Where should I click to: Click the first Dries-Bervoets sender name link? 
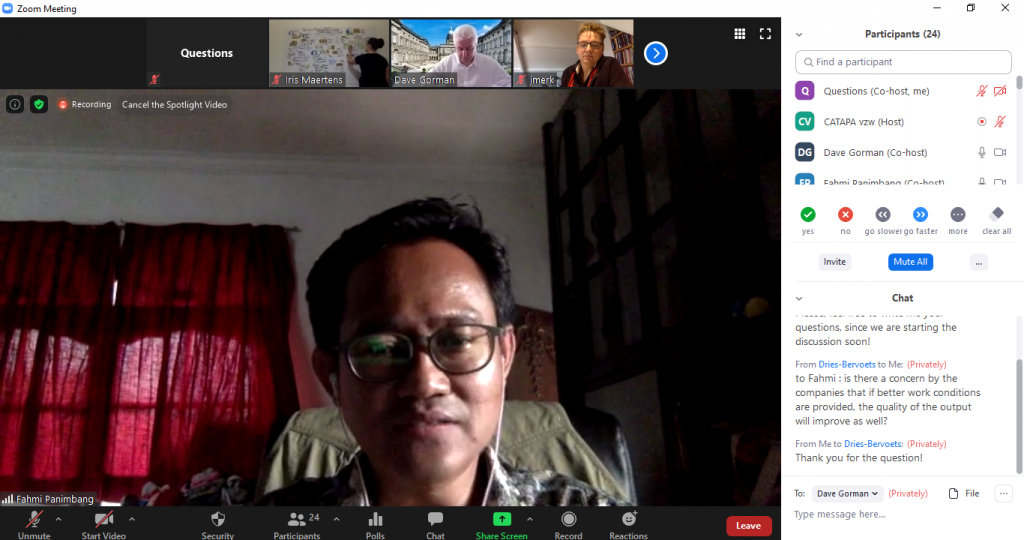coord(847,364)
